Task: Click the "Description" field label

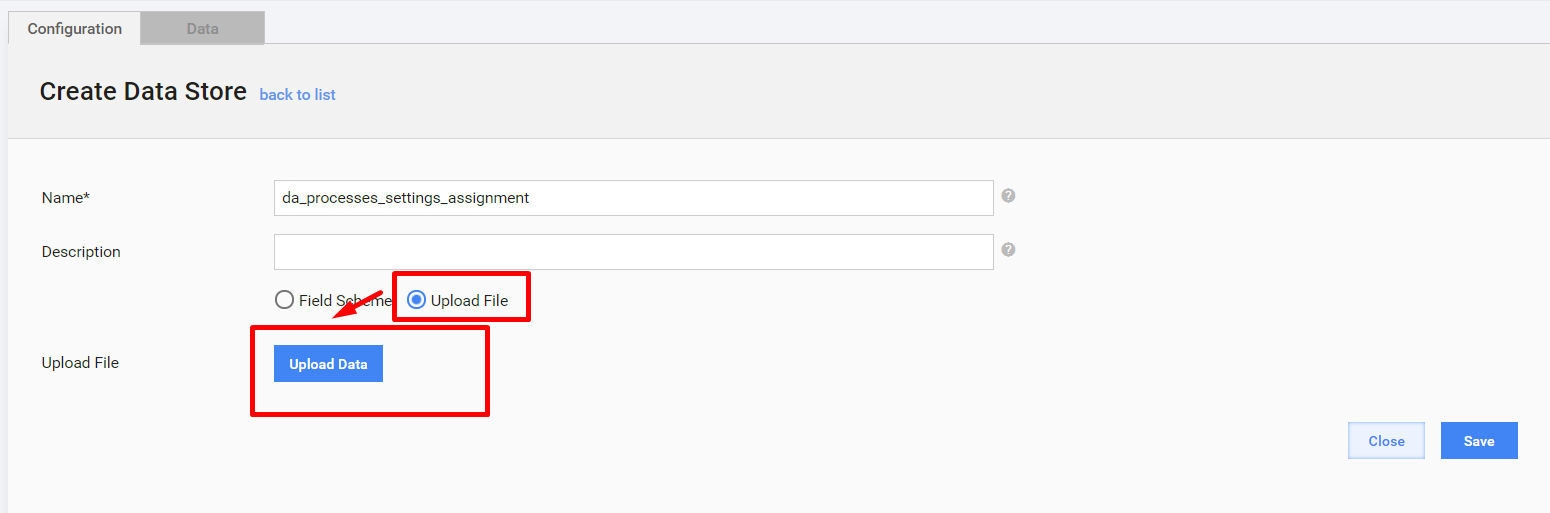Action: 81,252
